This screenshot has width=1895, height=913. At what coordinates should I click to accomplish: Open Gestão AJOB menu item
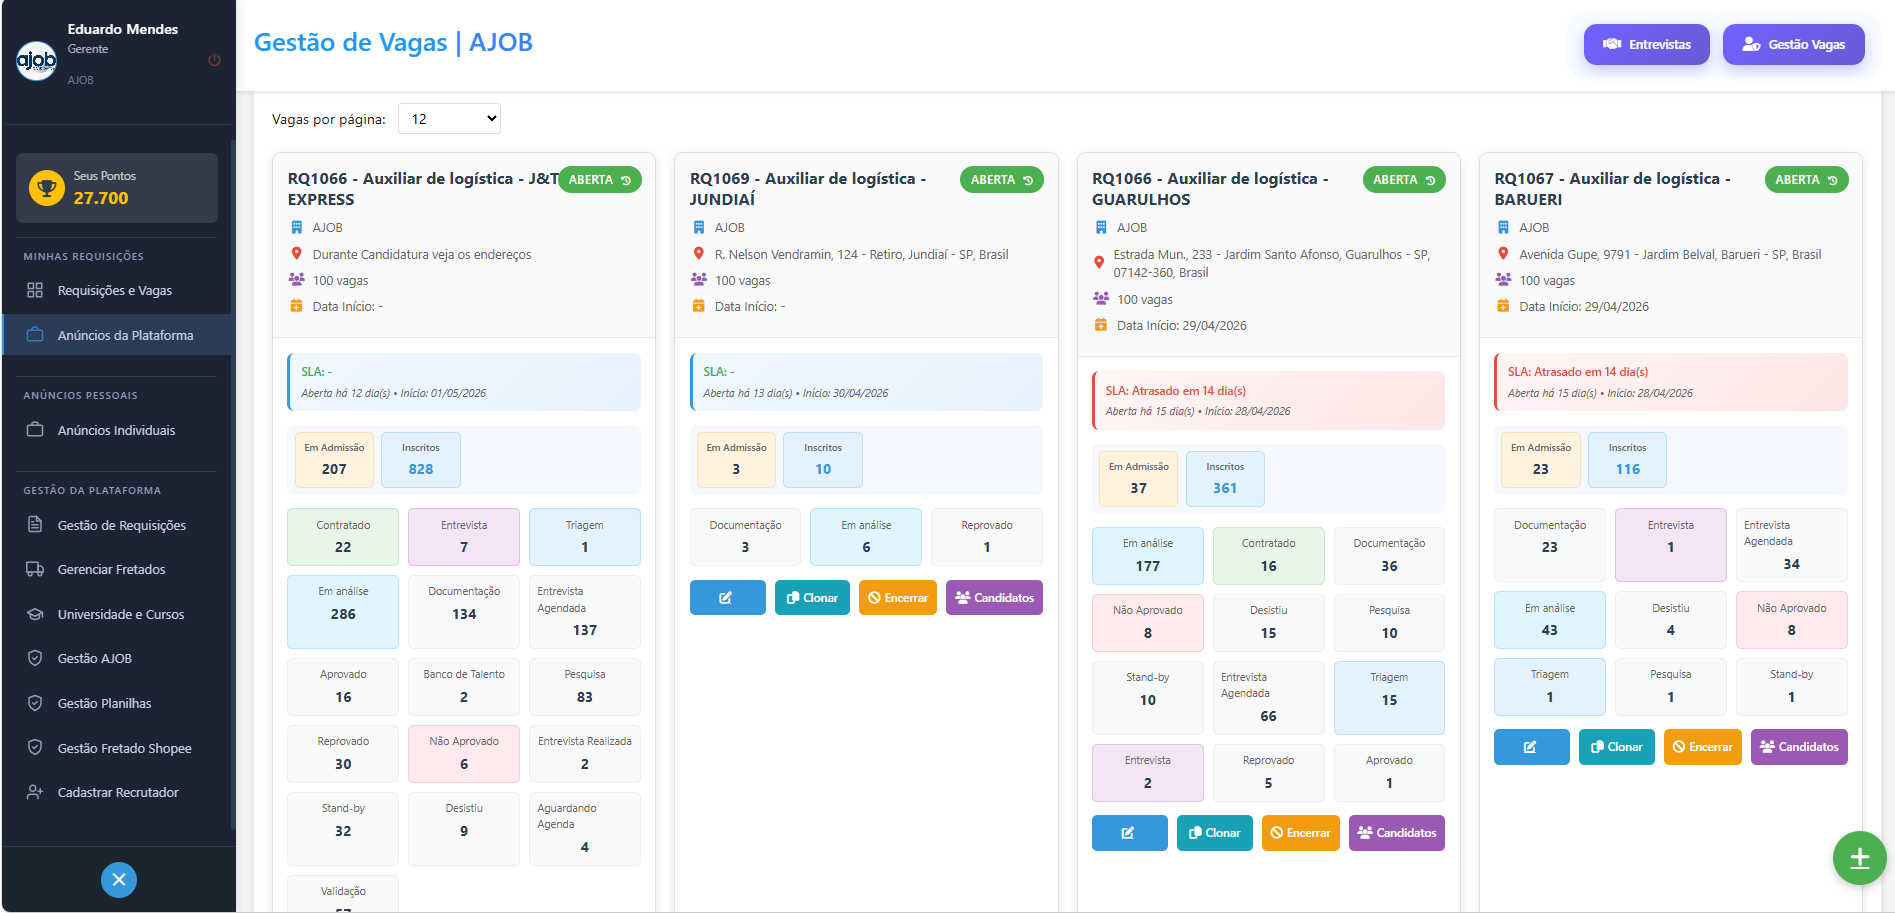[x=118, y=658]
